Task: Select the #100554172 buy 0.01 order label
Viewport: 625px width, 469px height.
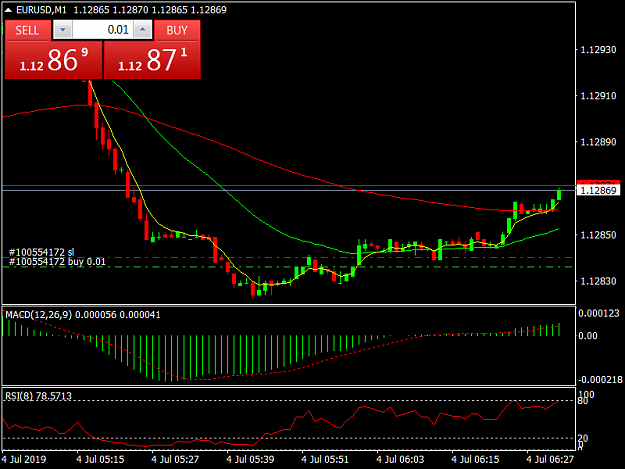Action: click(x=57, y=262)
